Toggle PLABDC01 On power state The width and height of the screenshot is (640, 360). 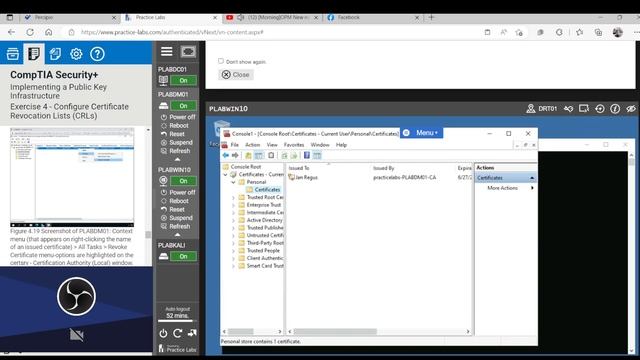[x=183, y=80]
